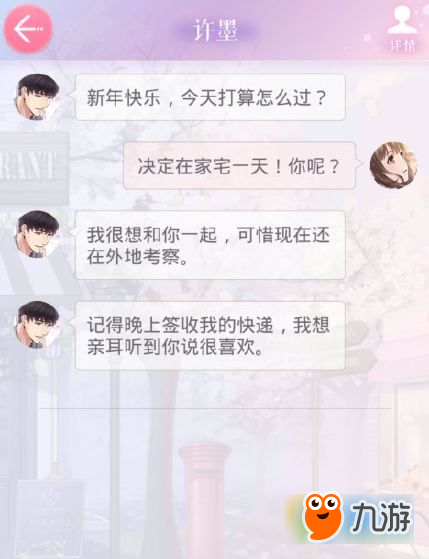Click the pink mailbox in the background
Viewport: 429px width, 559px height.
click(205, 499)
